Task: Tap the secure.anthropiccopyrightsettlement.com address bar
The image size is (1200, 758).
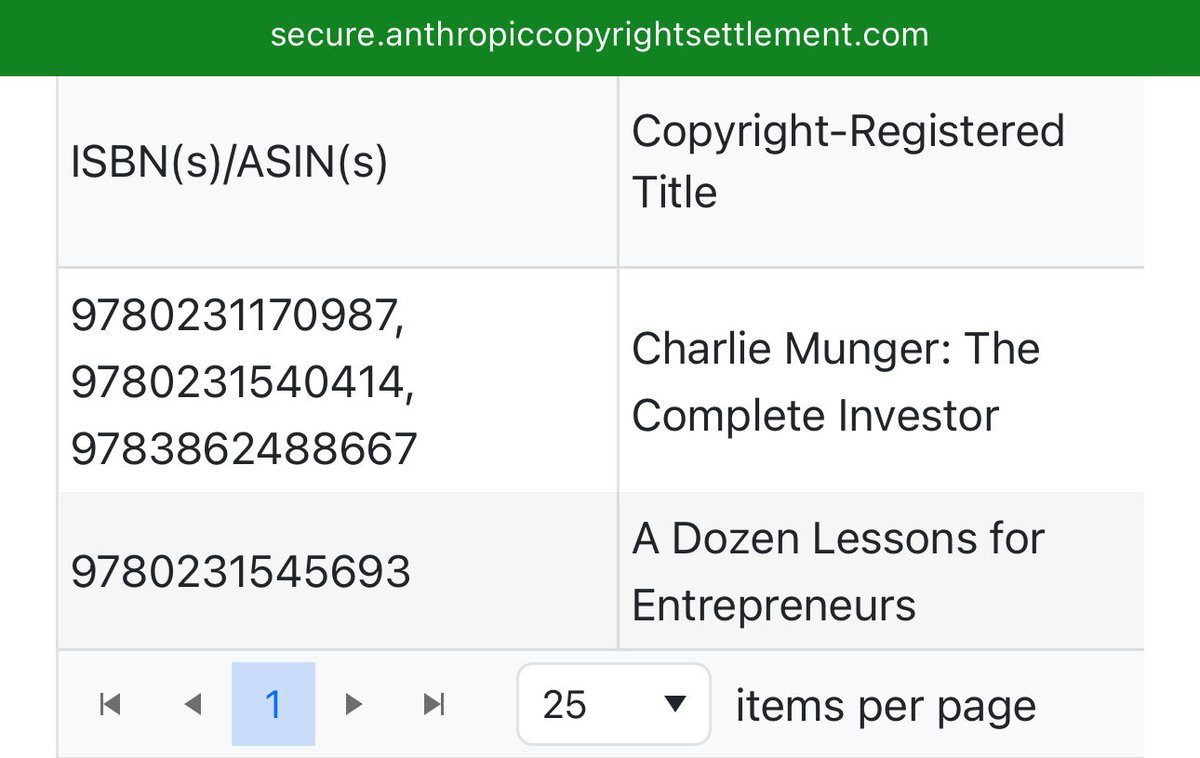Action: pos(600,36)
